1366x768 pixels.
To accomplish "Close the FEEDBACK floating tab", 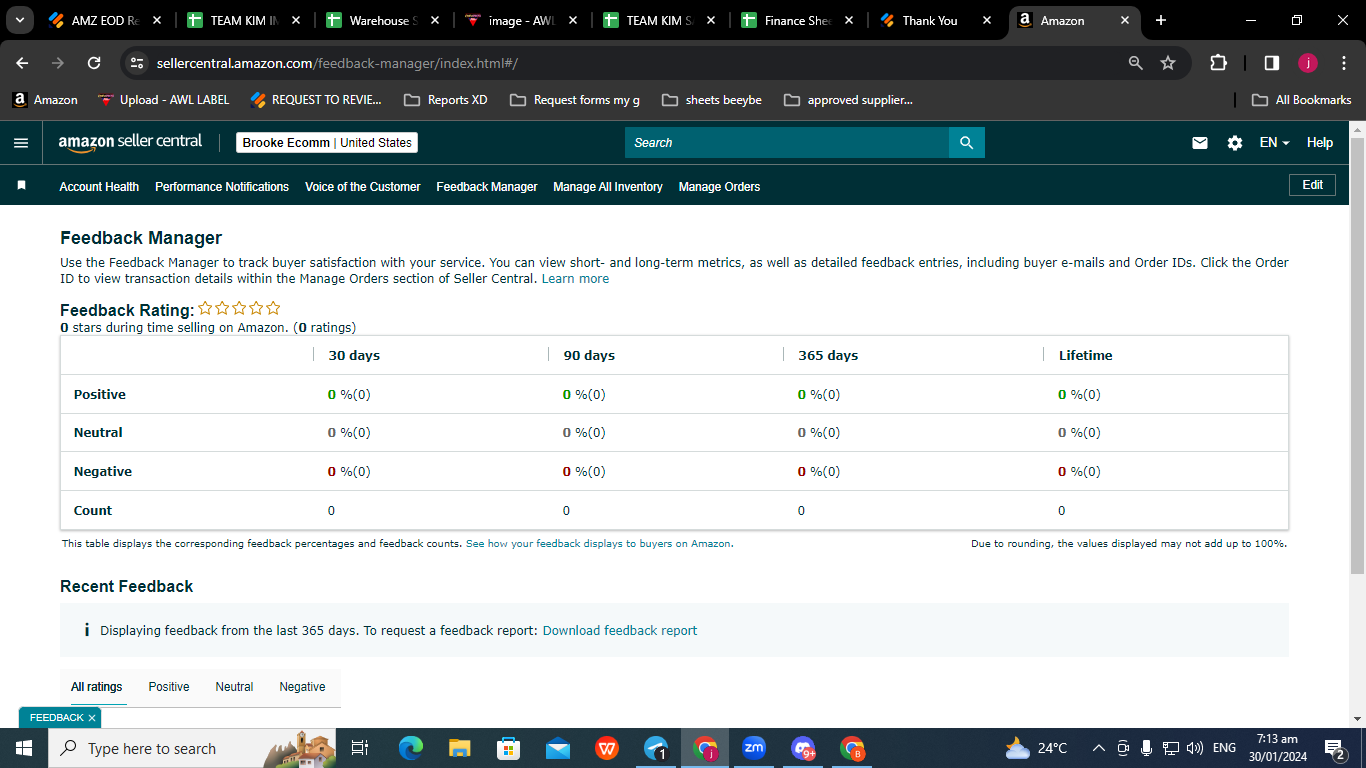I will coord(92,718).
